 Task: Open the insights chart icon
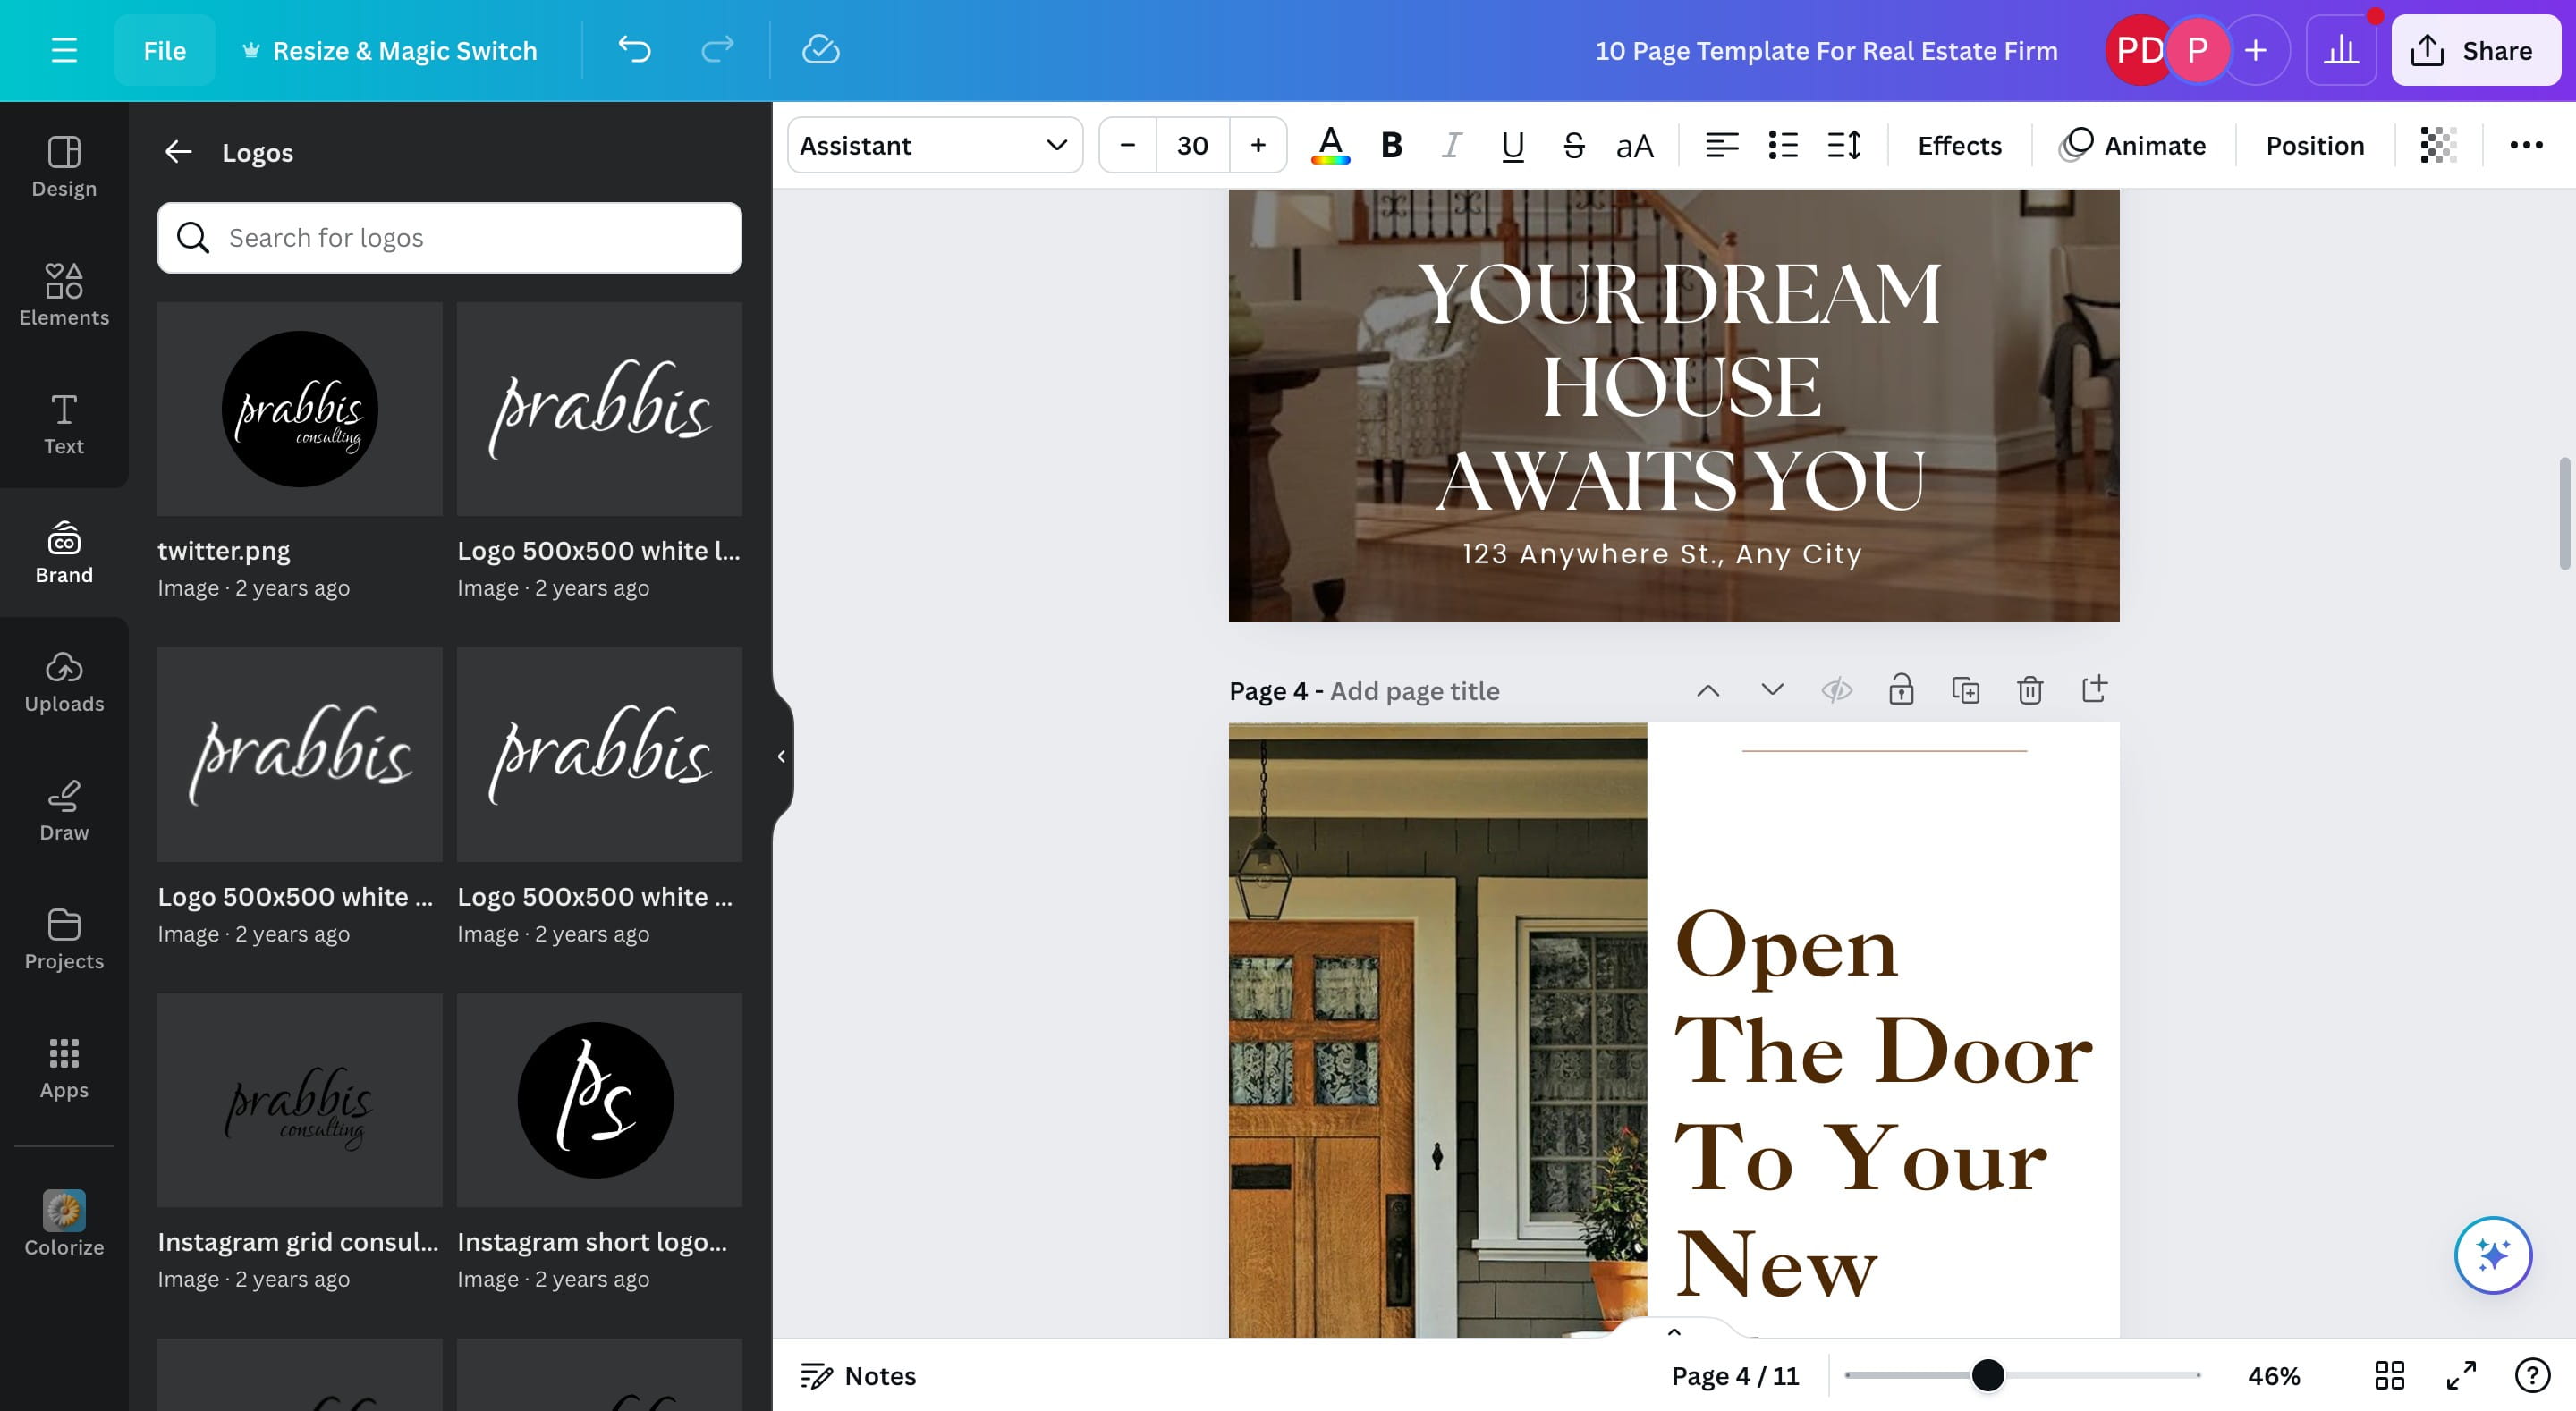click(2341, 50)
